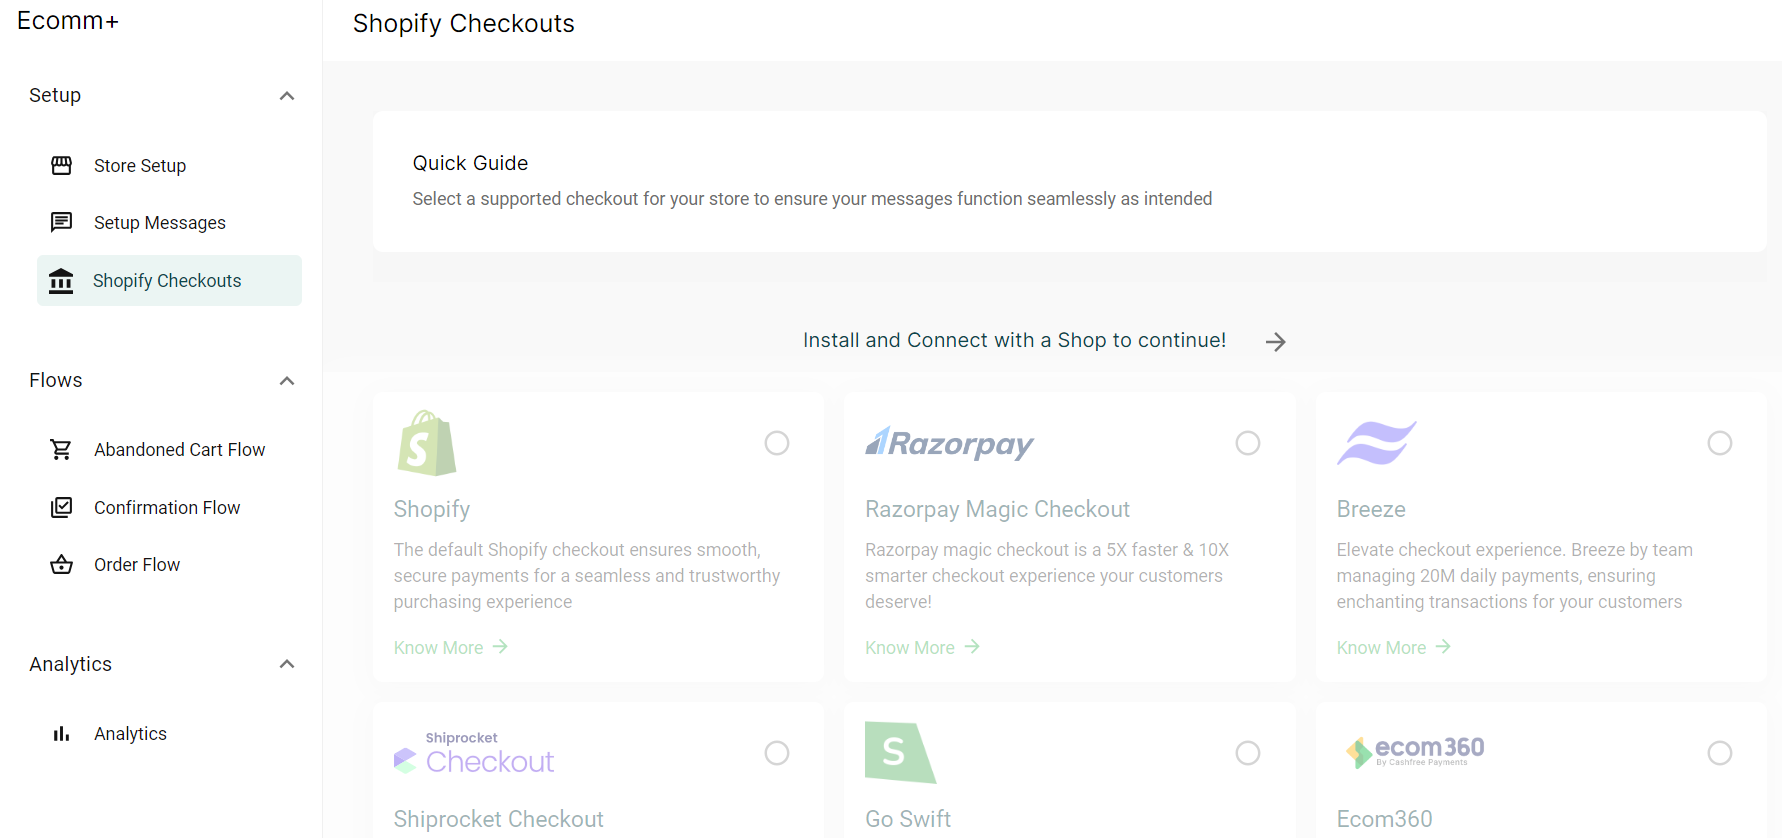Click arrow next to Install and Connect
Image resolution: width=1782 pixels, height=838 pixels.
click(1275, 342)
